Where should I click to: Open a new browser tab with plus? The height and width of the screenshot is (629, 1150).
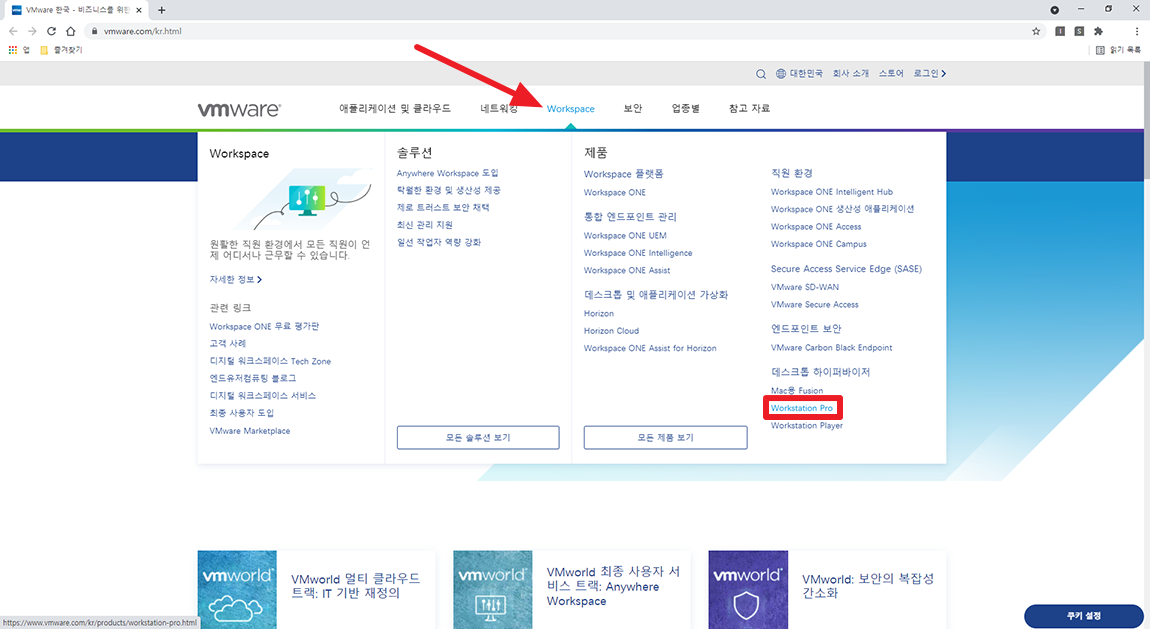tap(161, 10)
